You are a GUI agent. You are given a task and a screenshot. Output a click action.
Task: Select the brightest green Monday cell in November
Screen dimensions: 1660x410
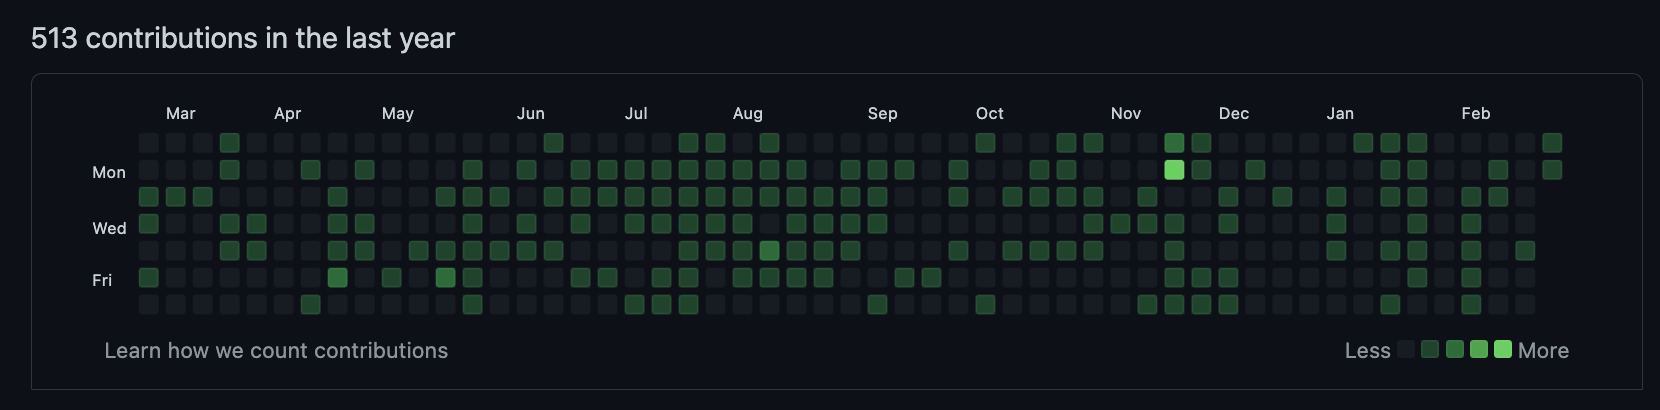point(1174,170)
